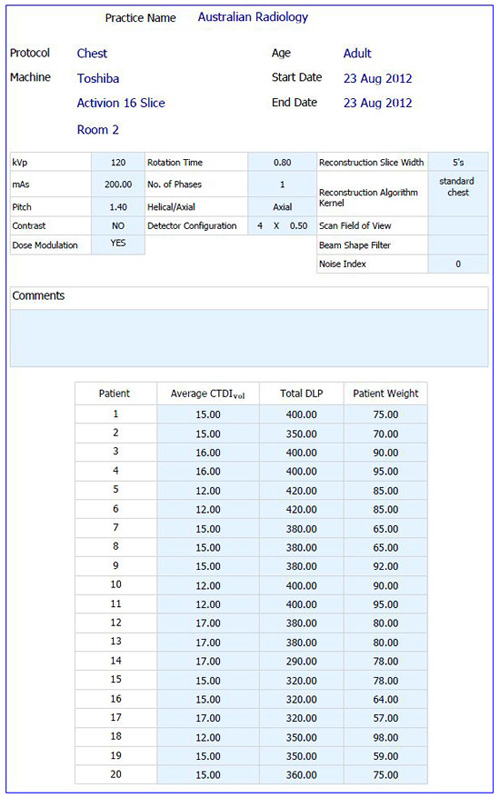500x798 pixels.
Task: Click the Noise Index value field
Action: [x=458, y=264]
